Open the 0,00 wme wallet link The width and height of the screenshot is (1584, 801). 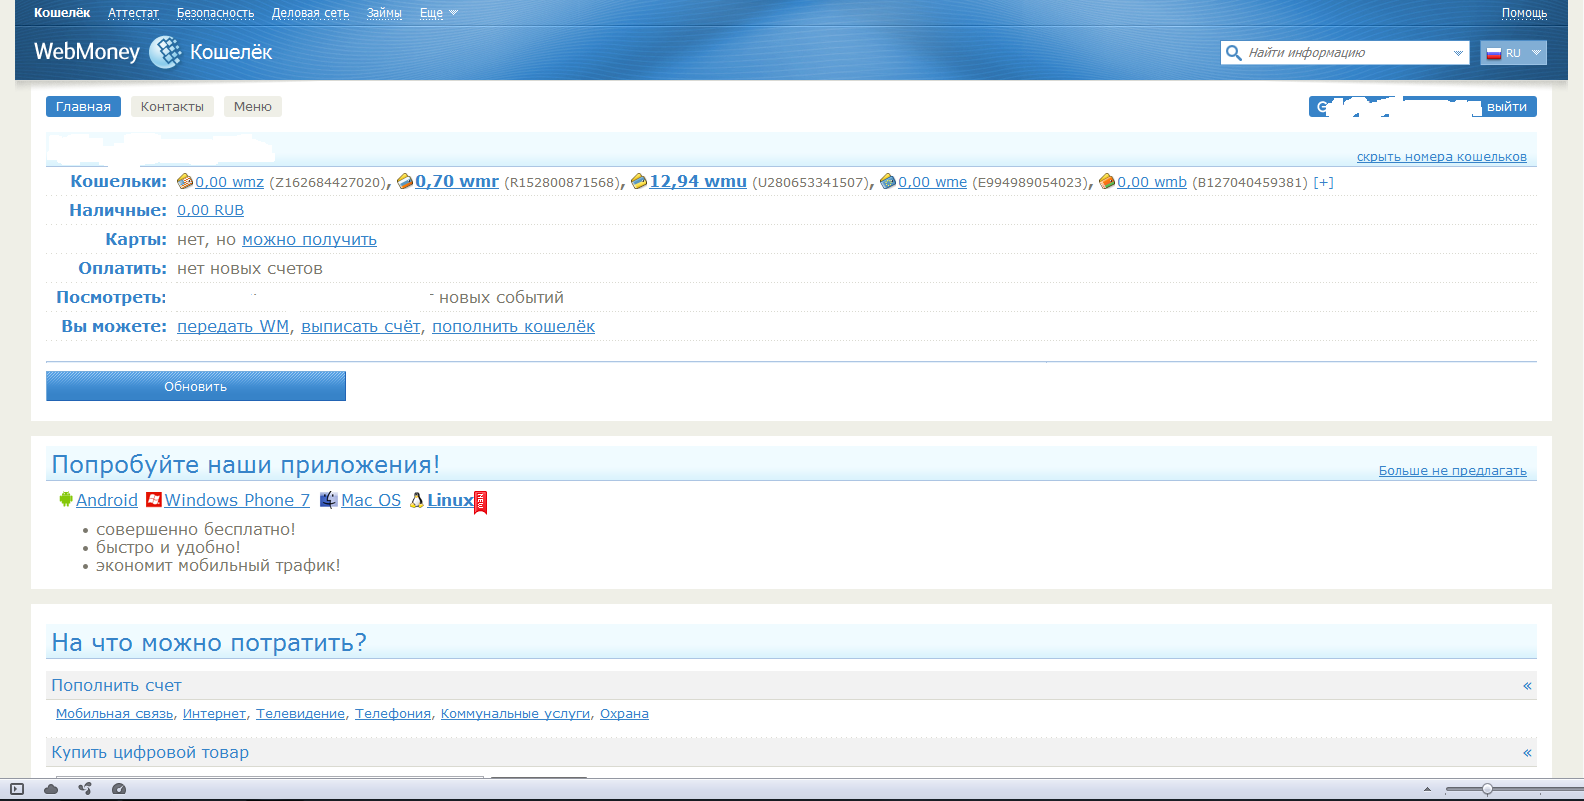point(932,182)
